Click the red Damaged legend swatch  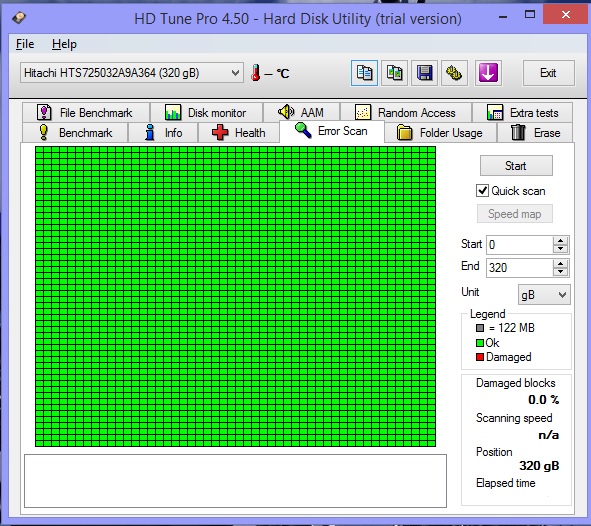[x=480, y=357]
